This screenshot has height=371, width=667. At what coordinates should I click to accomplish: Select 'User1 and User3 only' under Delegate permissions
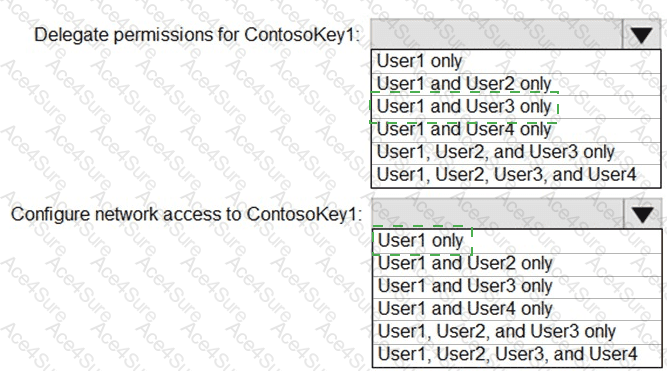click(516, 106)
